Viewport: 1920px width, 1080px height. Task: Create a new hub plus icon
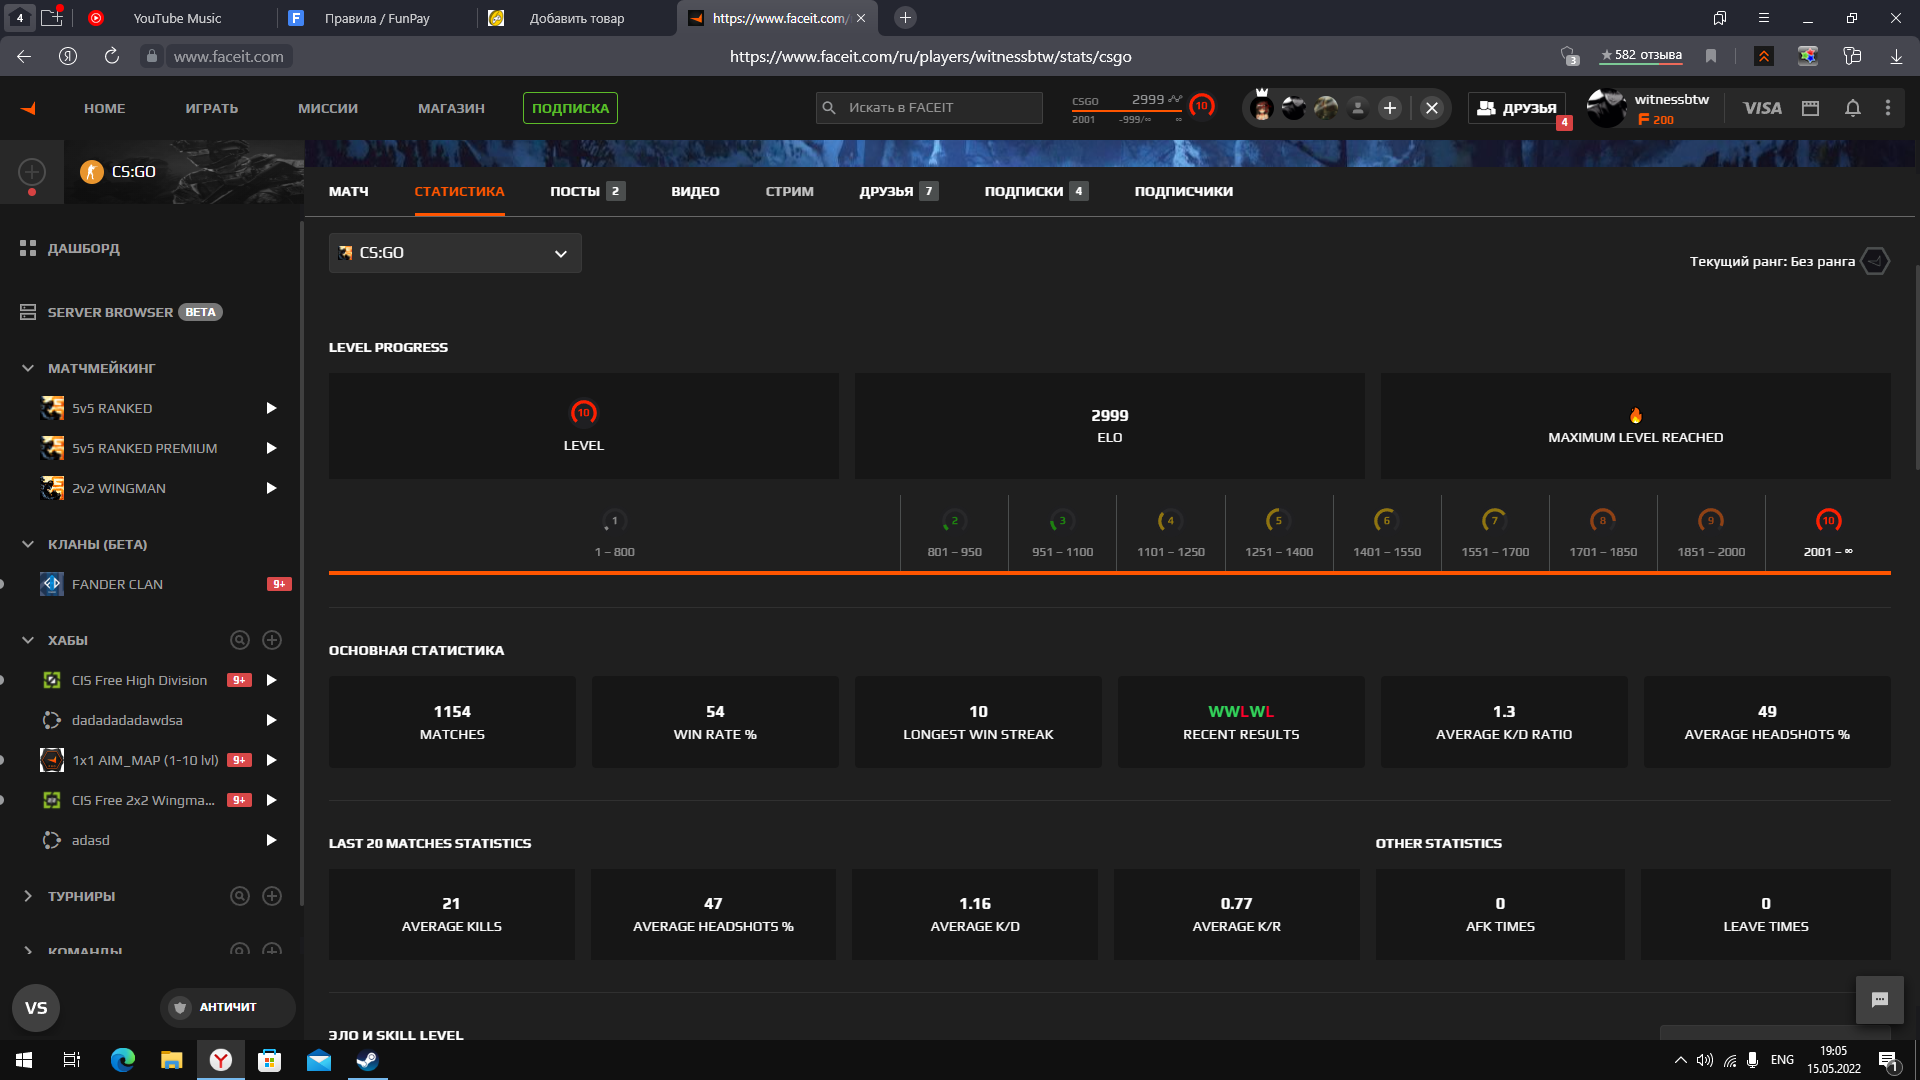click(x=272, y=640)
